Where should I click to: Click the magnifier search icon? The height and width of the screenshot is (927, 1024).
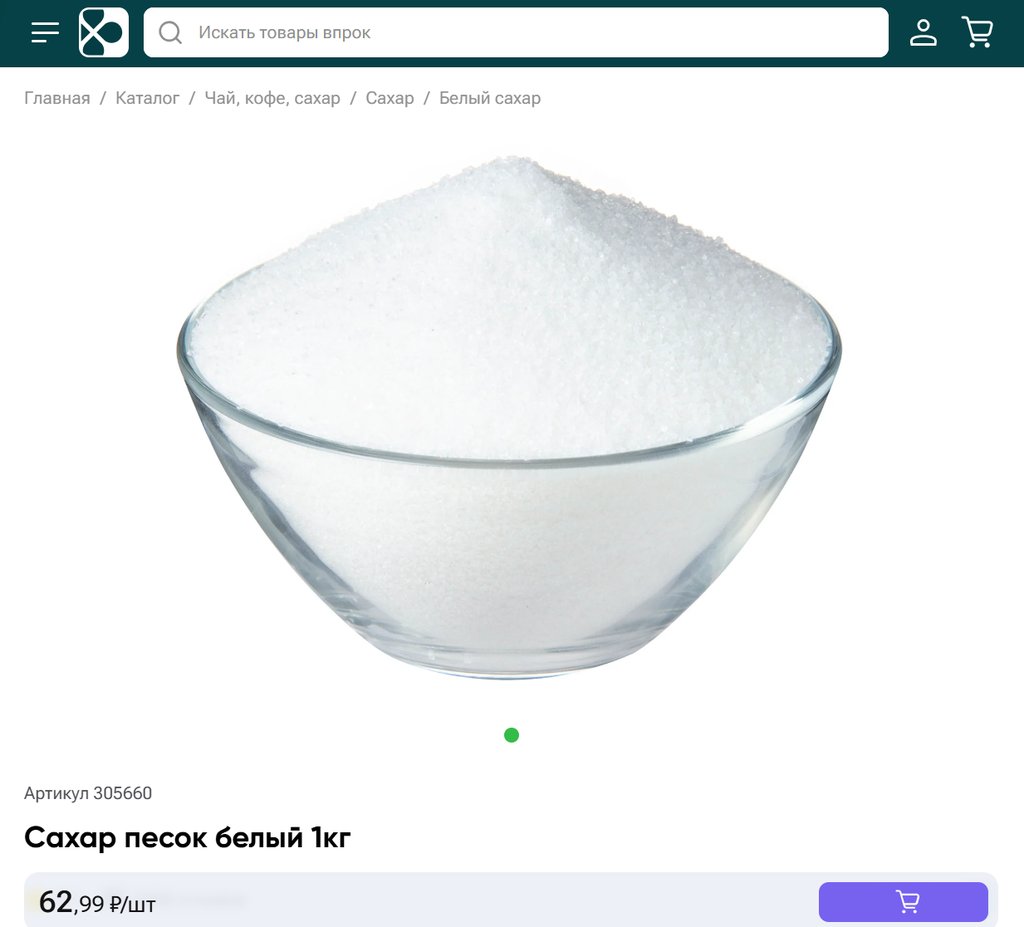(x=170, y=32)
